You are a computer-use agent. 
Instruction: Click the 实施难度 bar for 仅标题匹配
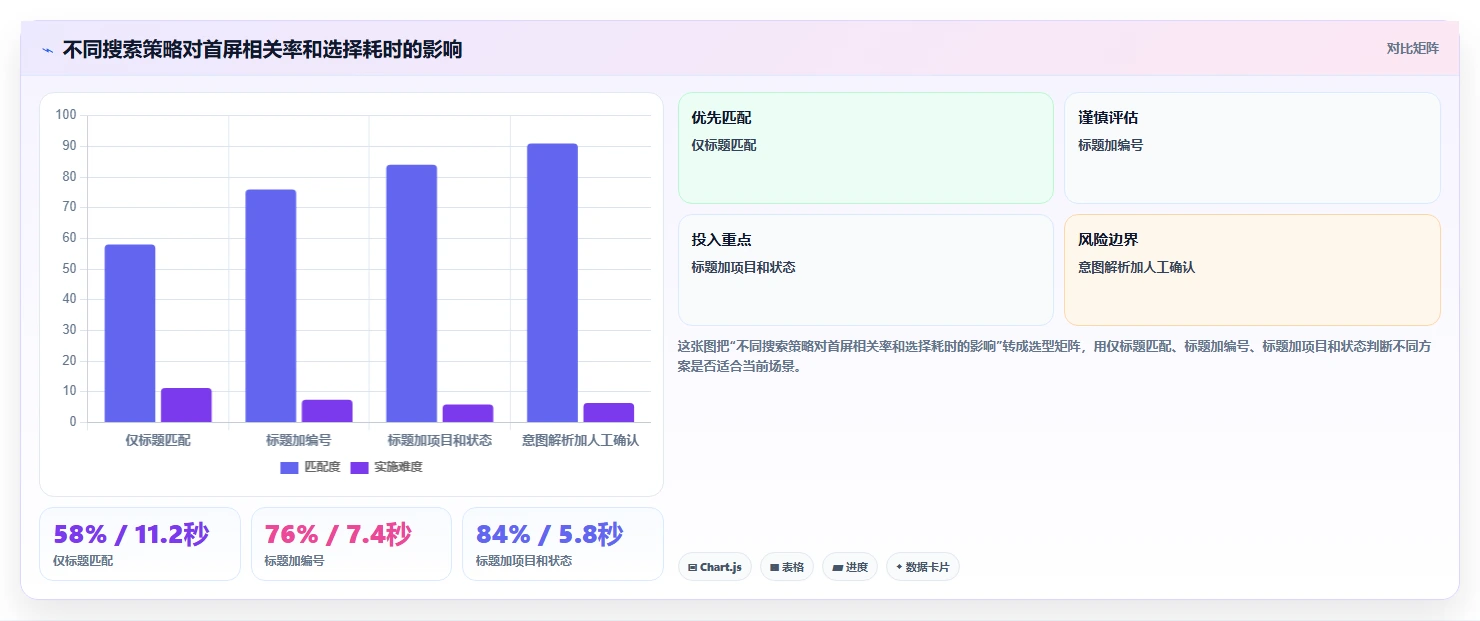tap(186, 405)
